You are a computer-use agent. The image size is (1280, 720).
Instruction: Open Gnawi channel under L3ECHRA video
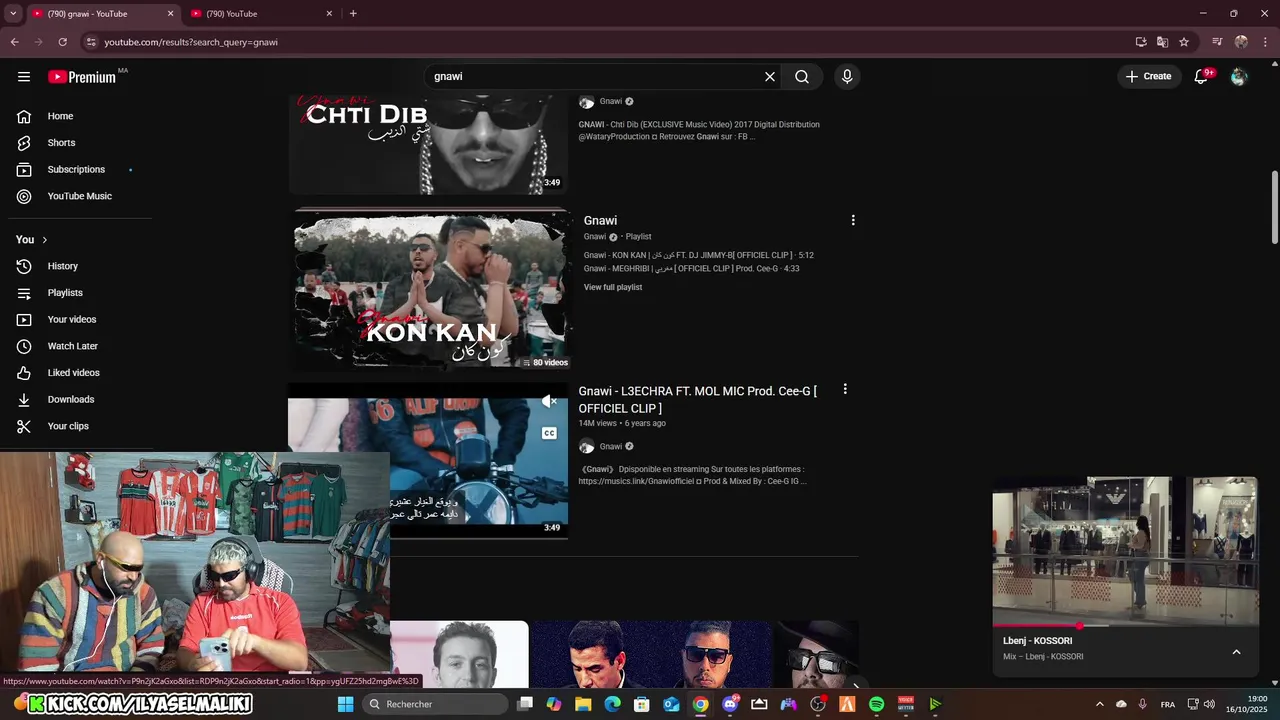[611, 446]
